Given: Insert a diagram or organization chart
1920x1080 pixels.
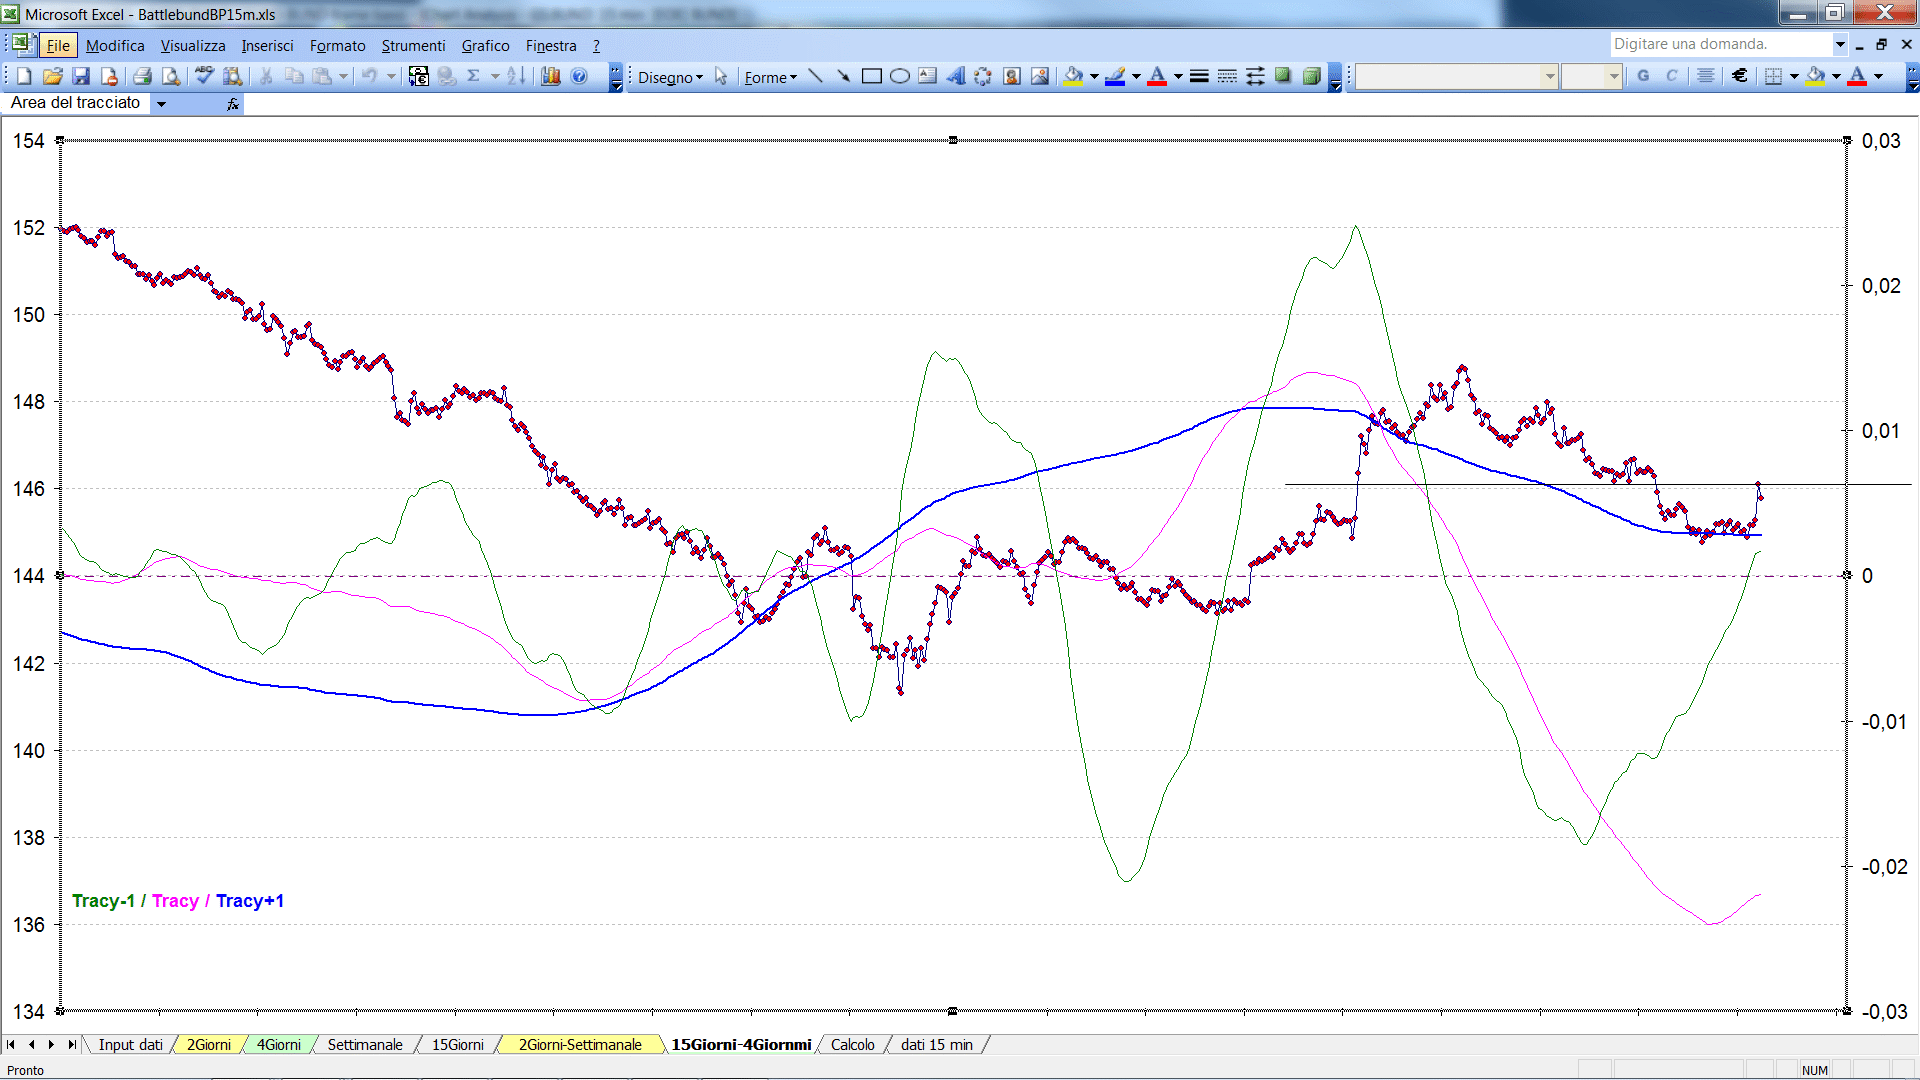Looking at the screenshot, I should tap(984, 76).
